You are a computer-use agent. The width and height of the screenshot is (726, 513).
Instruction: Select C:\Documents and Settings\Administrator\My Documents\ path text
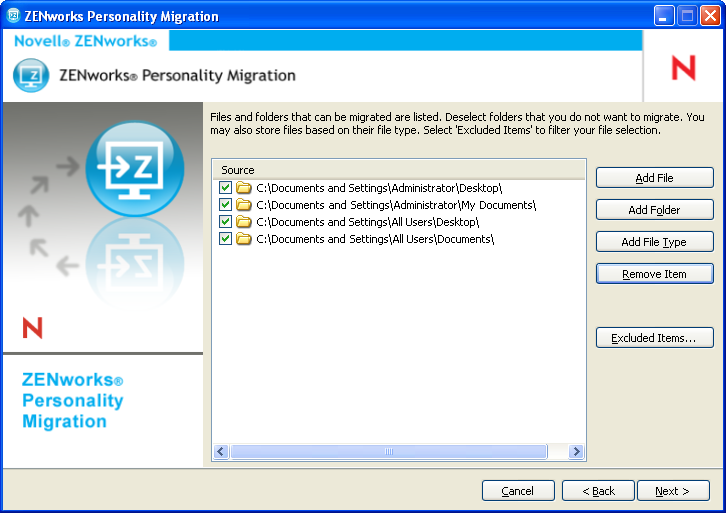(x=396, y=205)
